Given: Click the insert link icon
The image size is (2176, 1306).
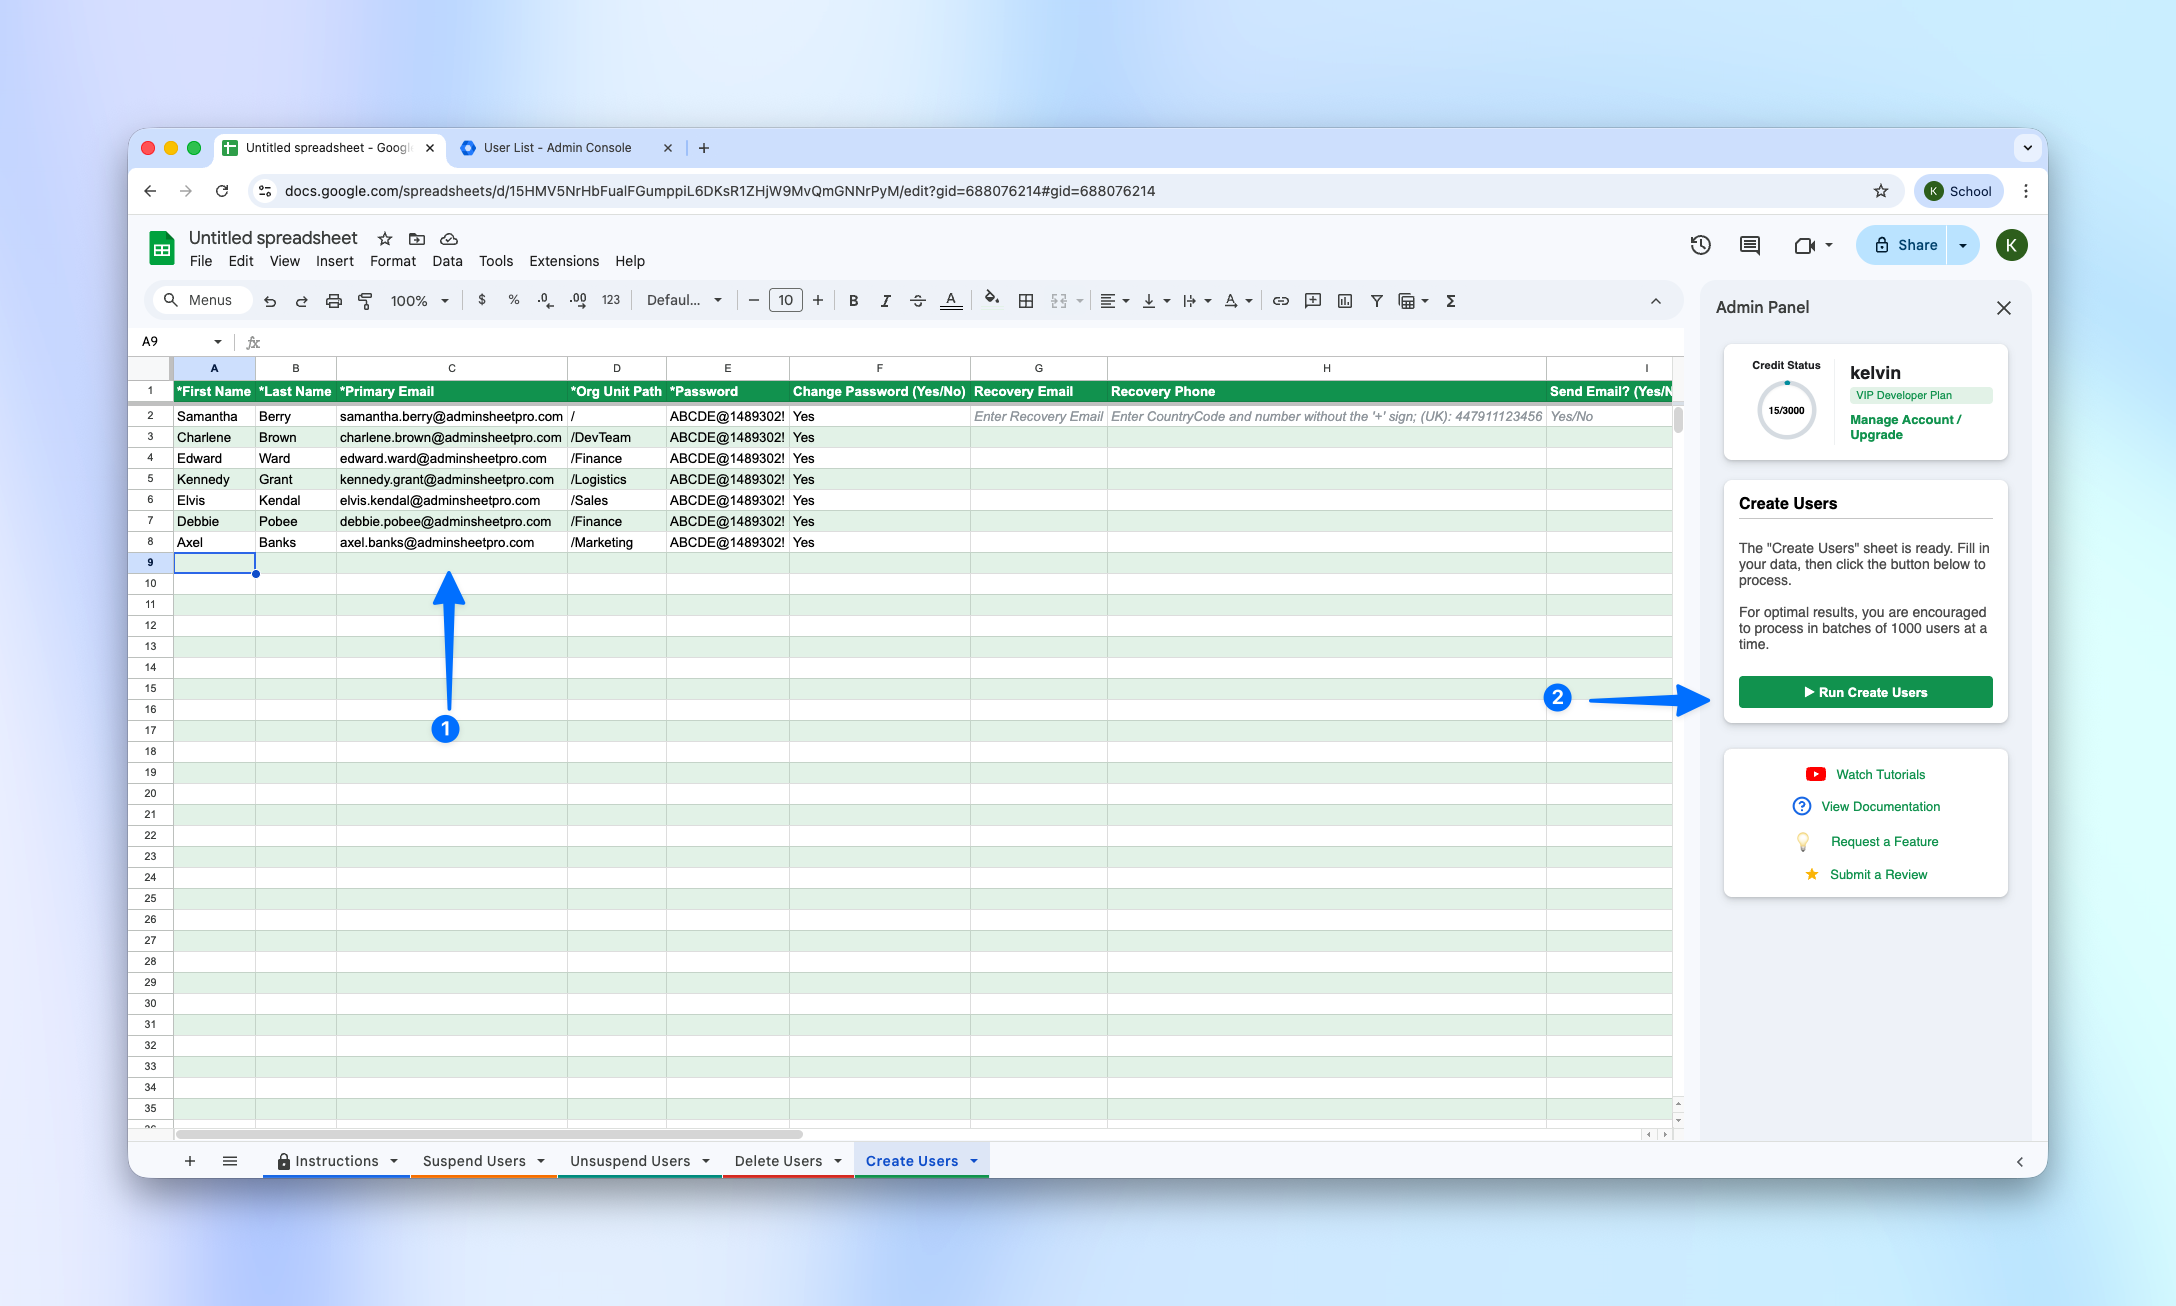Looking at the screenshot, I should pos(1280,301).
